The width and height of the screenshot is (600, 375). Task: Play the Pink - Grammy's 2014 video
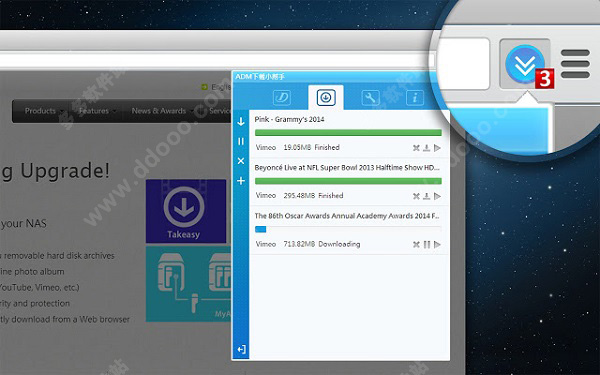437,148
